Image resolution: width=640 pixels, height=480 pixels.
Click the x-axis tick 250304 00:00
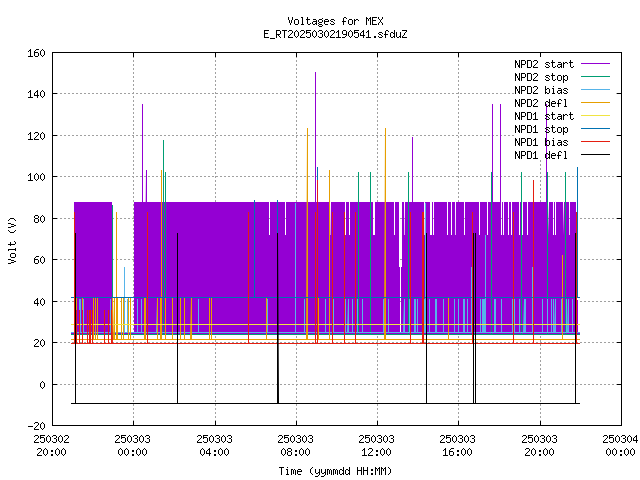(620, 446)
